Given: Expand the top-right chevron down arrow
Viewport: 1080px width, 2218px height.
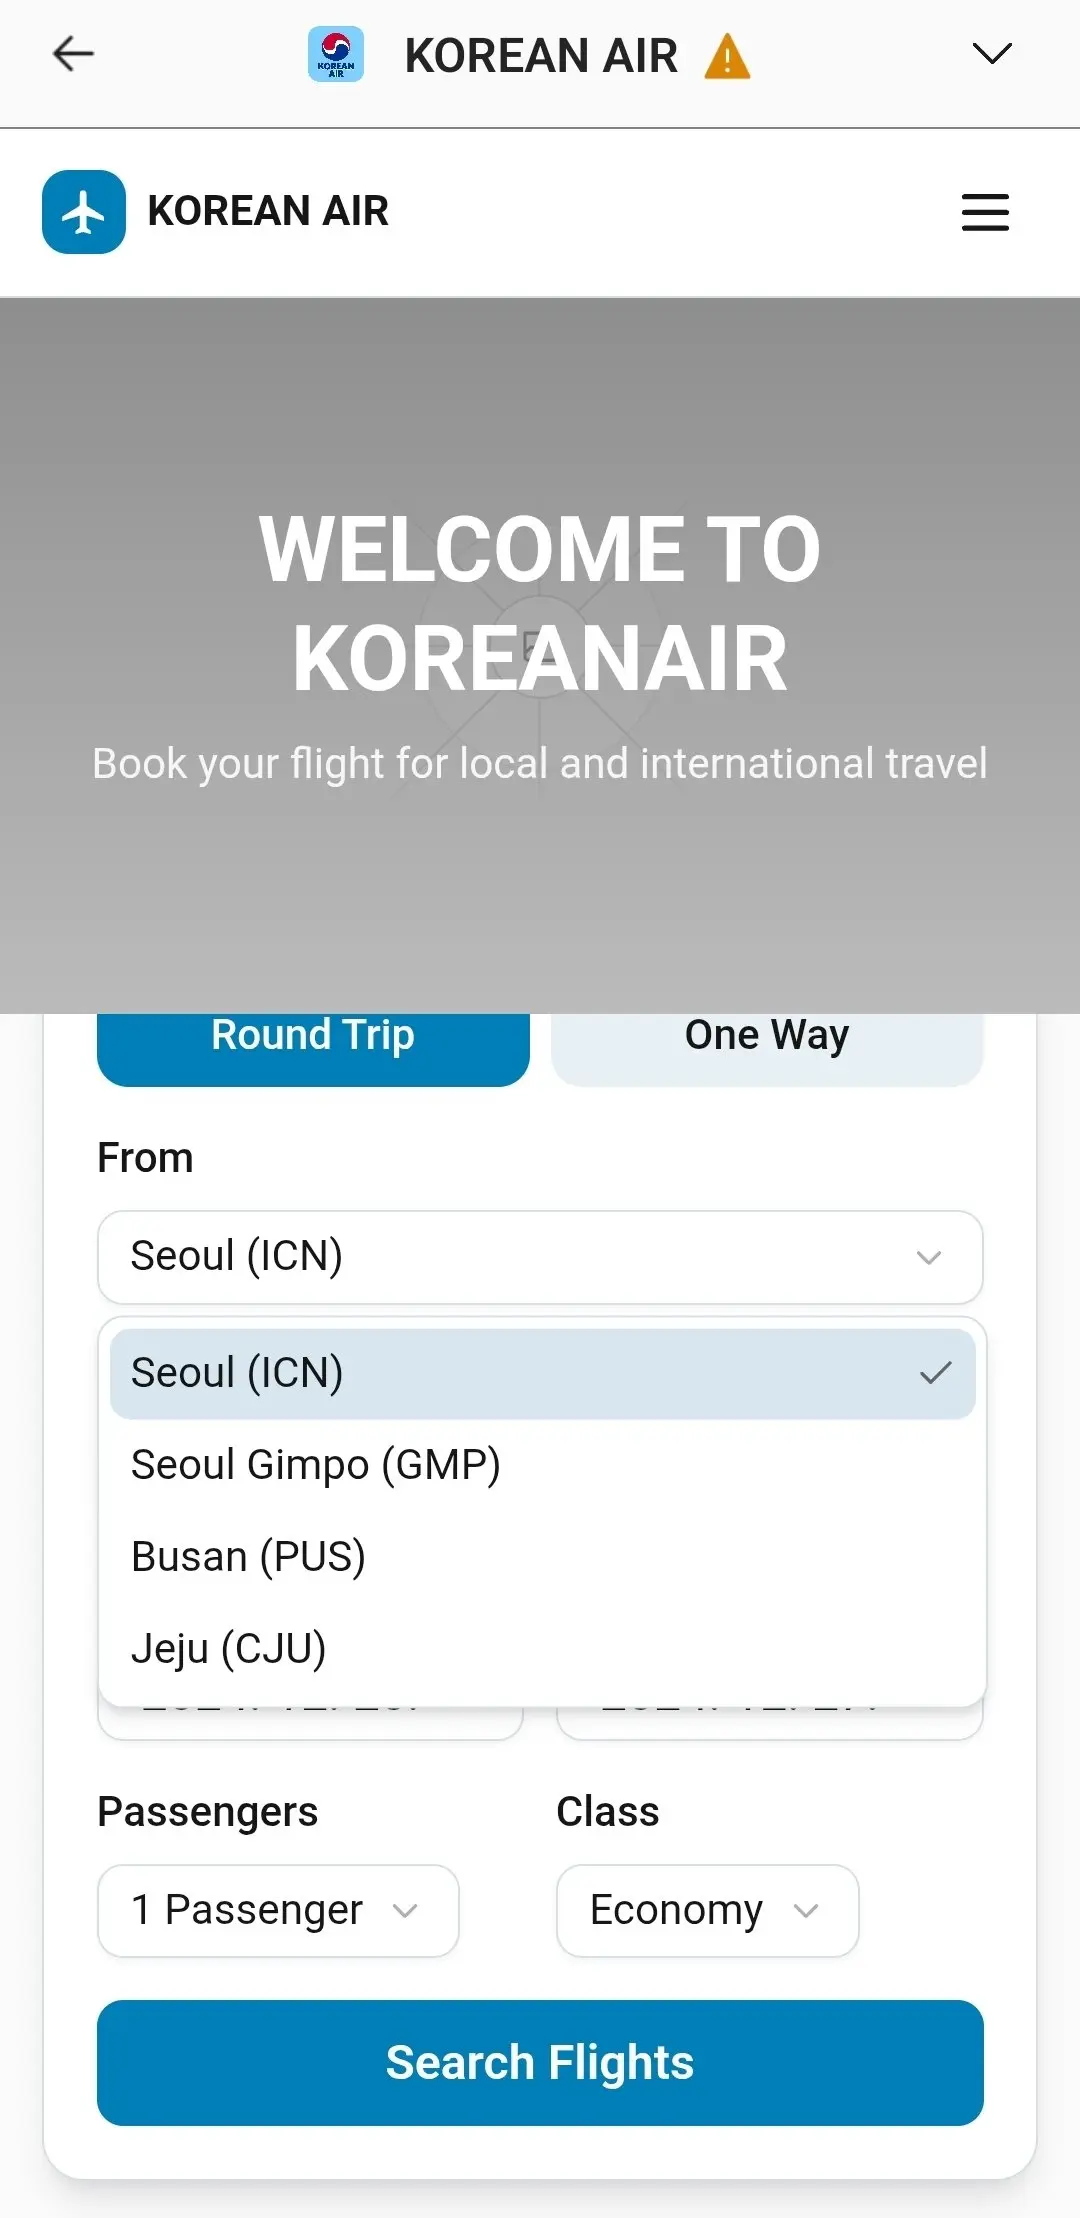Looking at the screenshot, I should pos(991,54).
